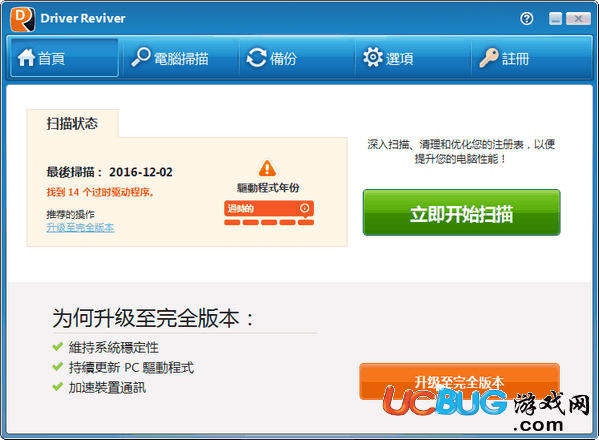599x440 pixels.
Task: Select the 扫描状态 panel tab
Action: 72,123
